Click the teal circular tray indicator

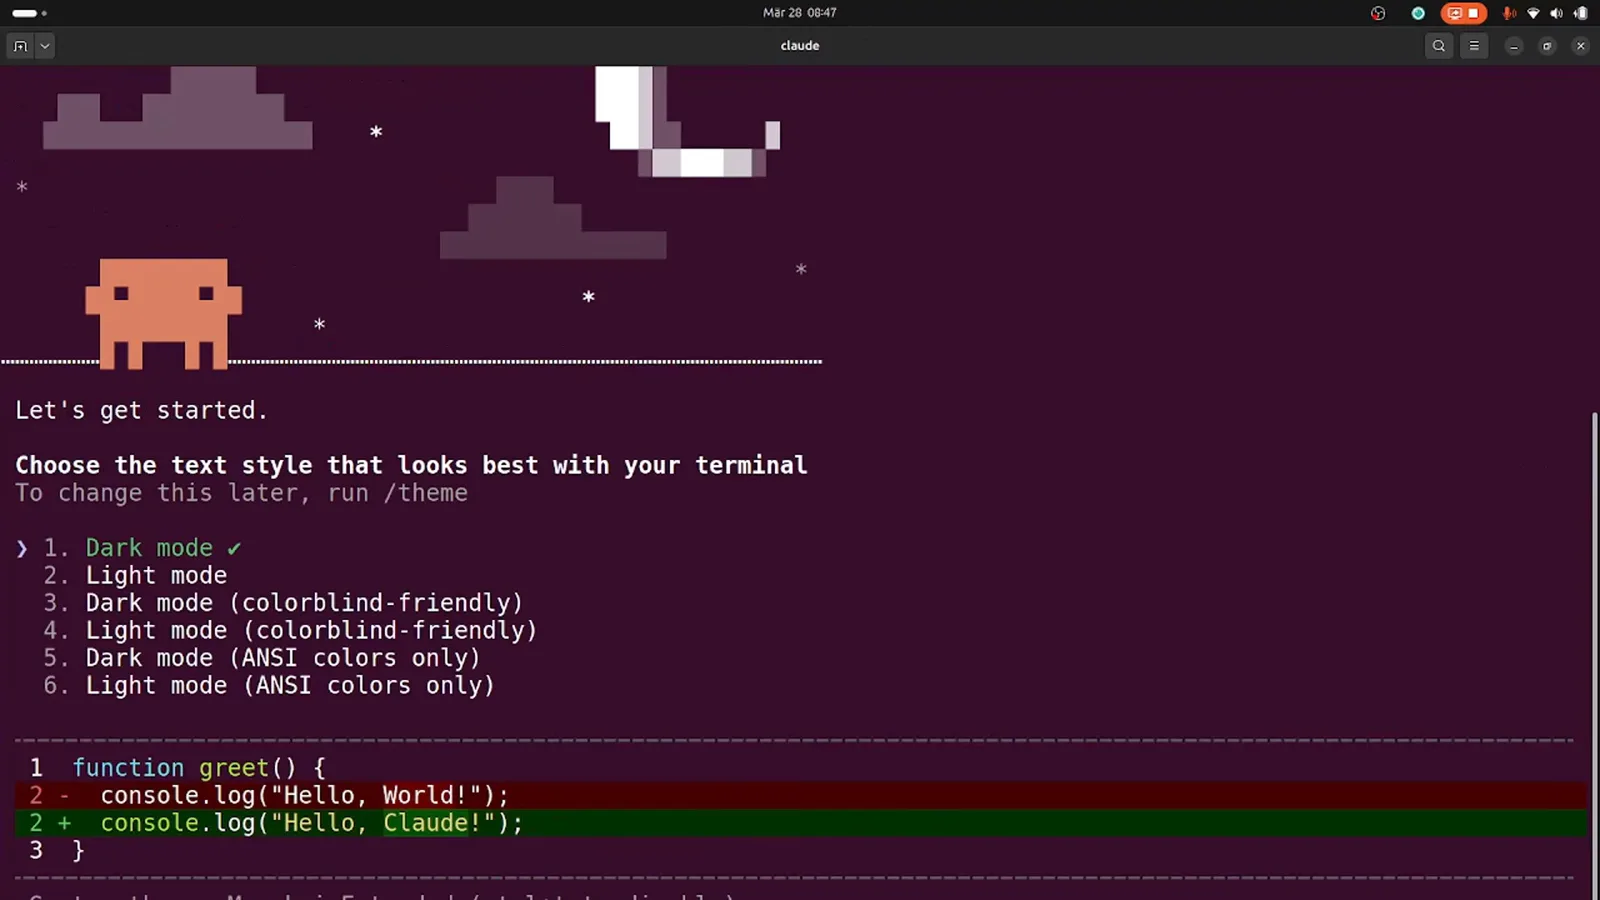[x=1418, y=13]
